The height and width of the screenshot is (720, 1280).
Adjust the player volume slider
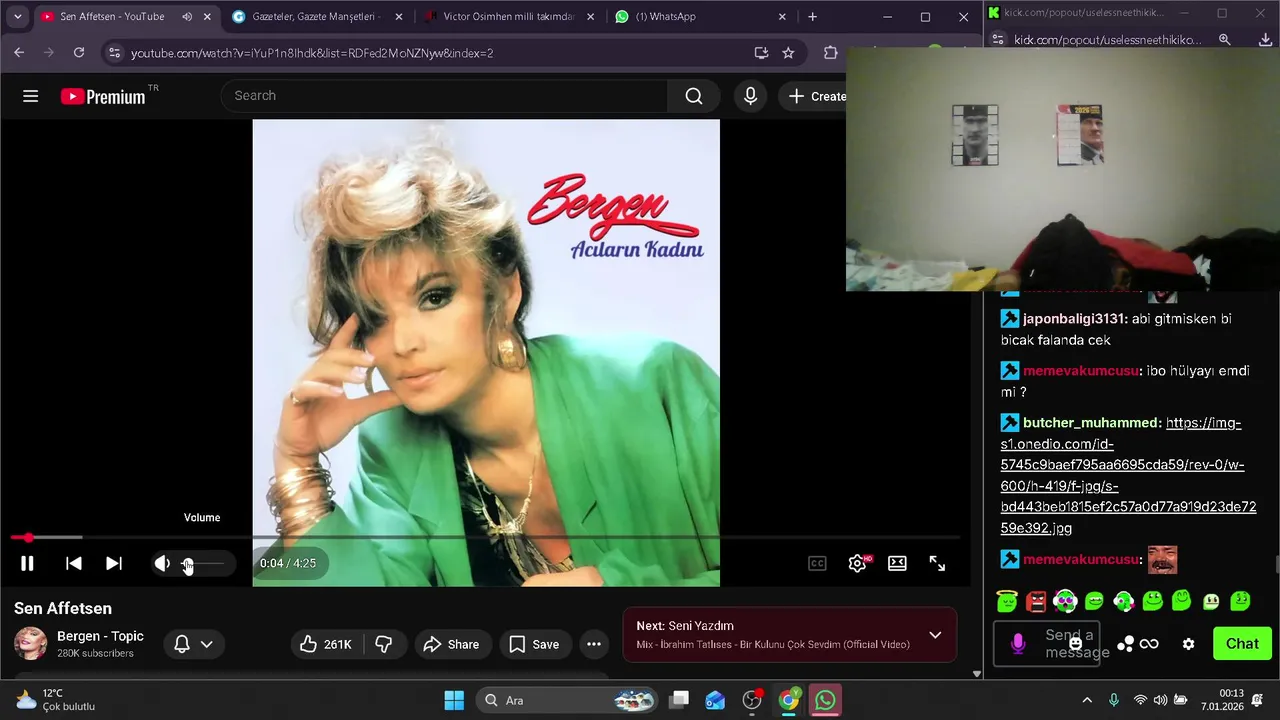[x=202, y=564]
